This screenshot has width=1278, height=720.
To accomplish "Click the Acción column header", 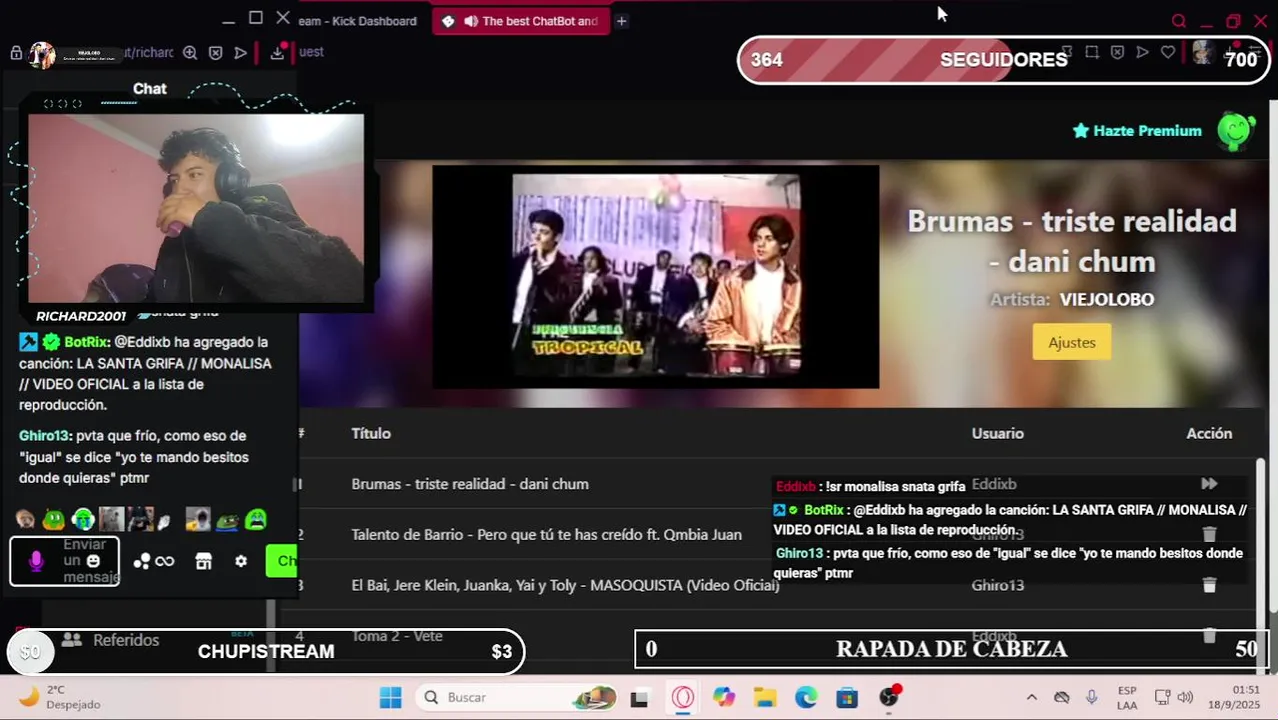I will point(1209,433).
